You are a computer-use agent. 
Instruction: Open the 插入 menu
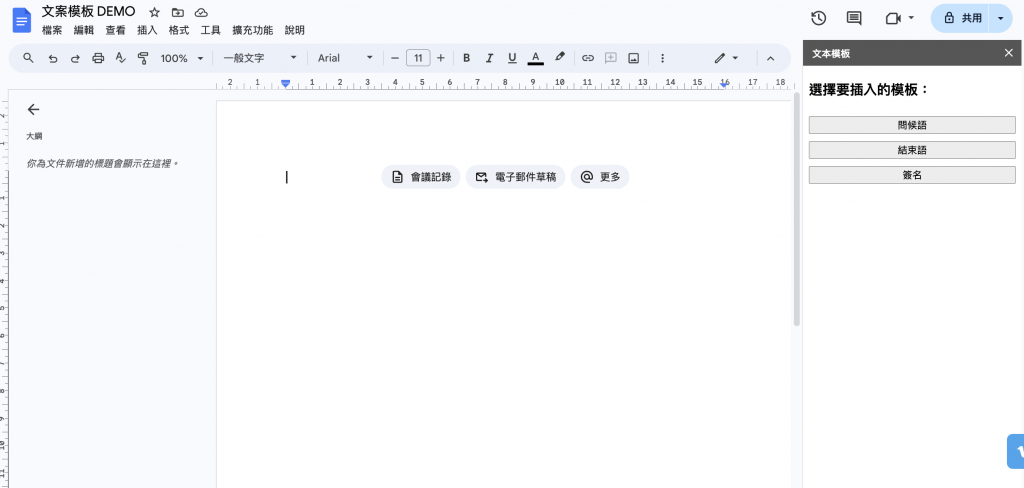(148, 30)
